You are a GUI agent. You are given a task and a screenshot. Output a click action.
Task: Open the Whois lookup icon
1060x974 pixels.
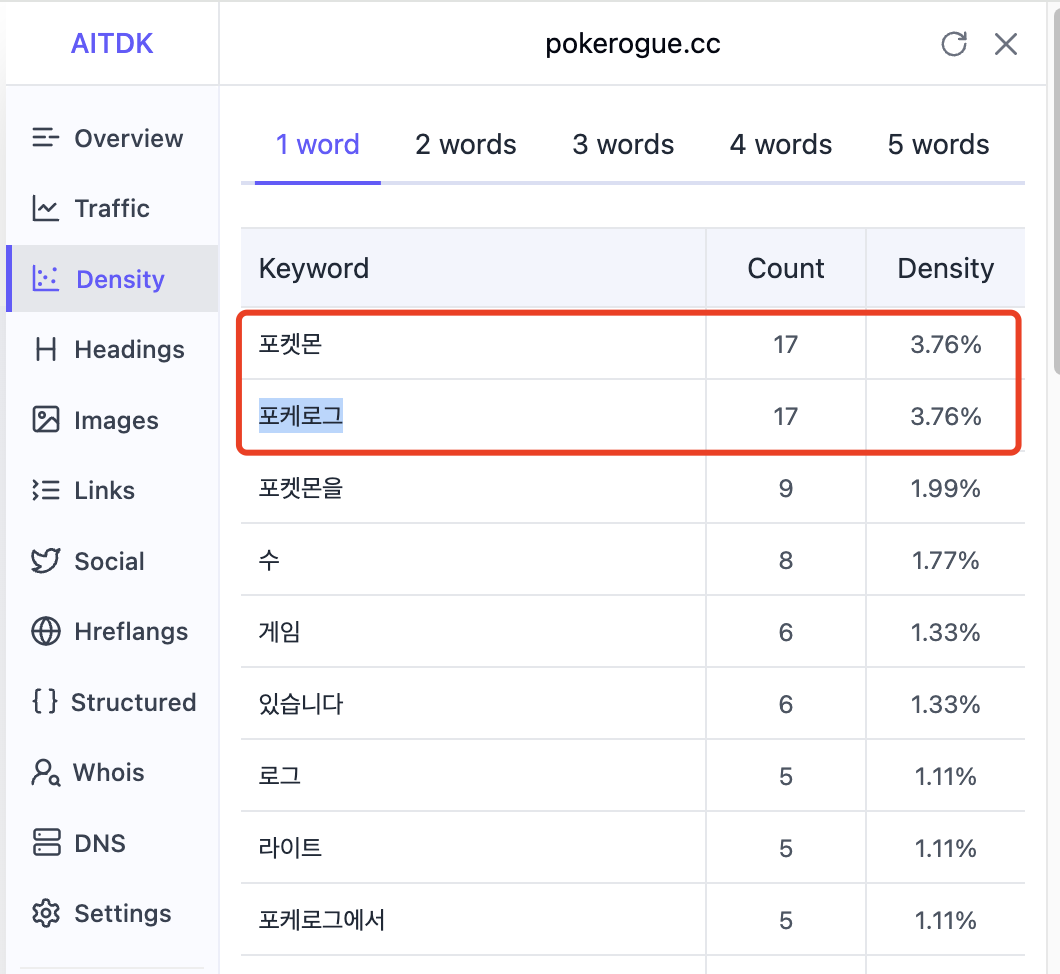[45, 772]
